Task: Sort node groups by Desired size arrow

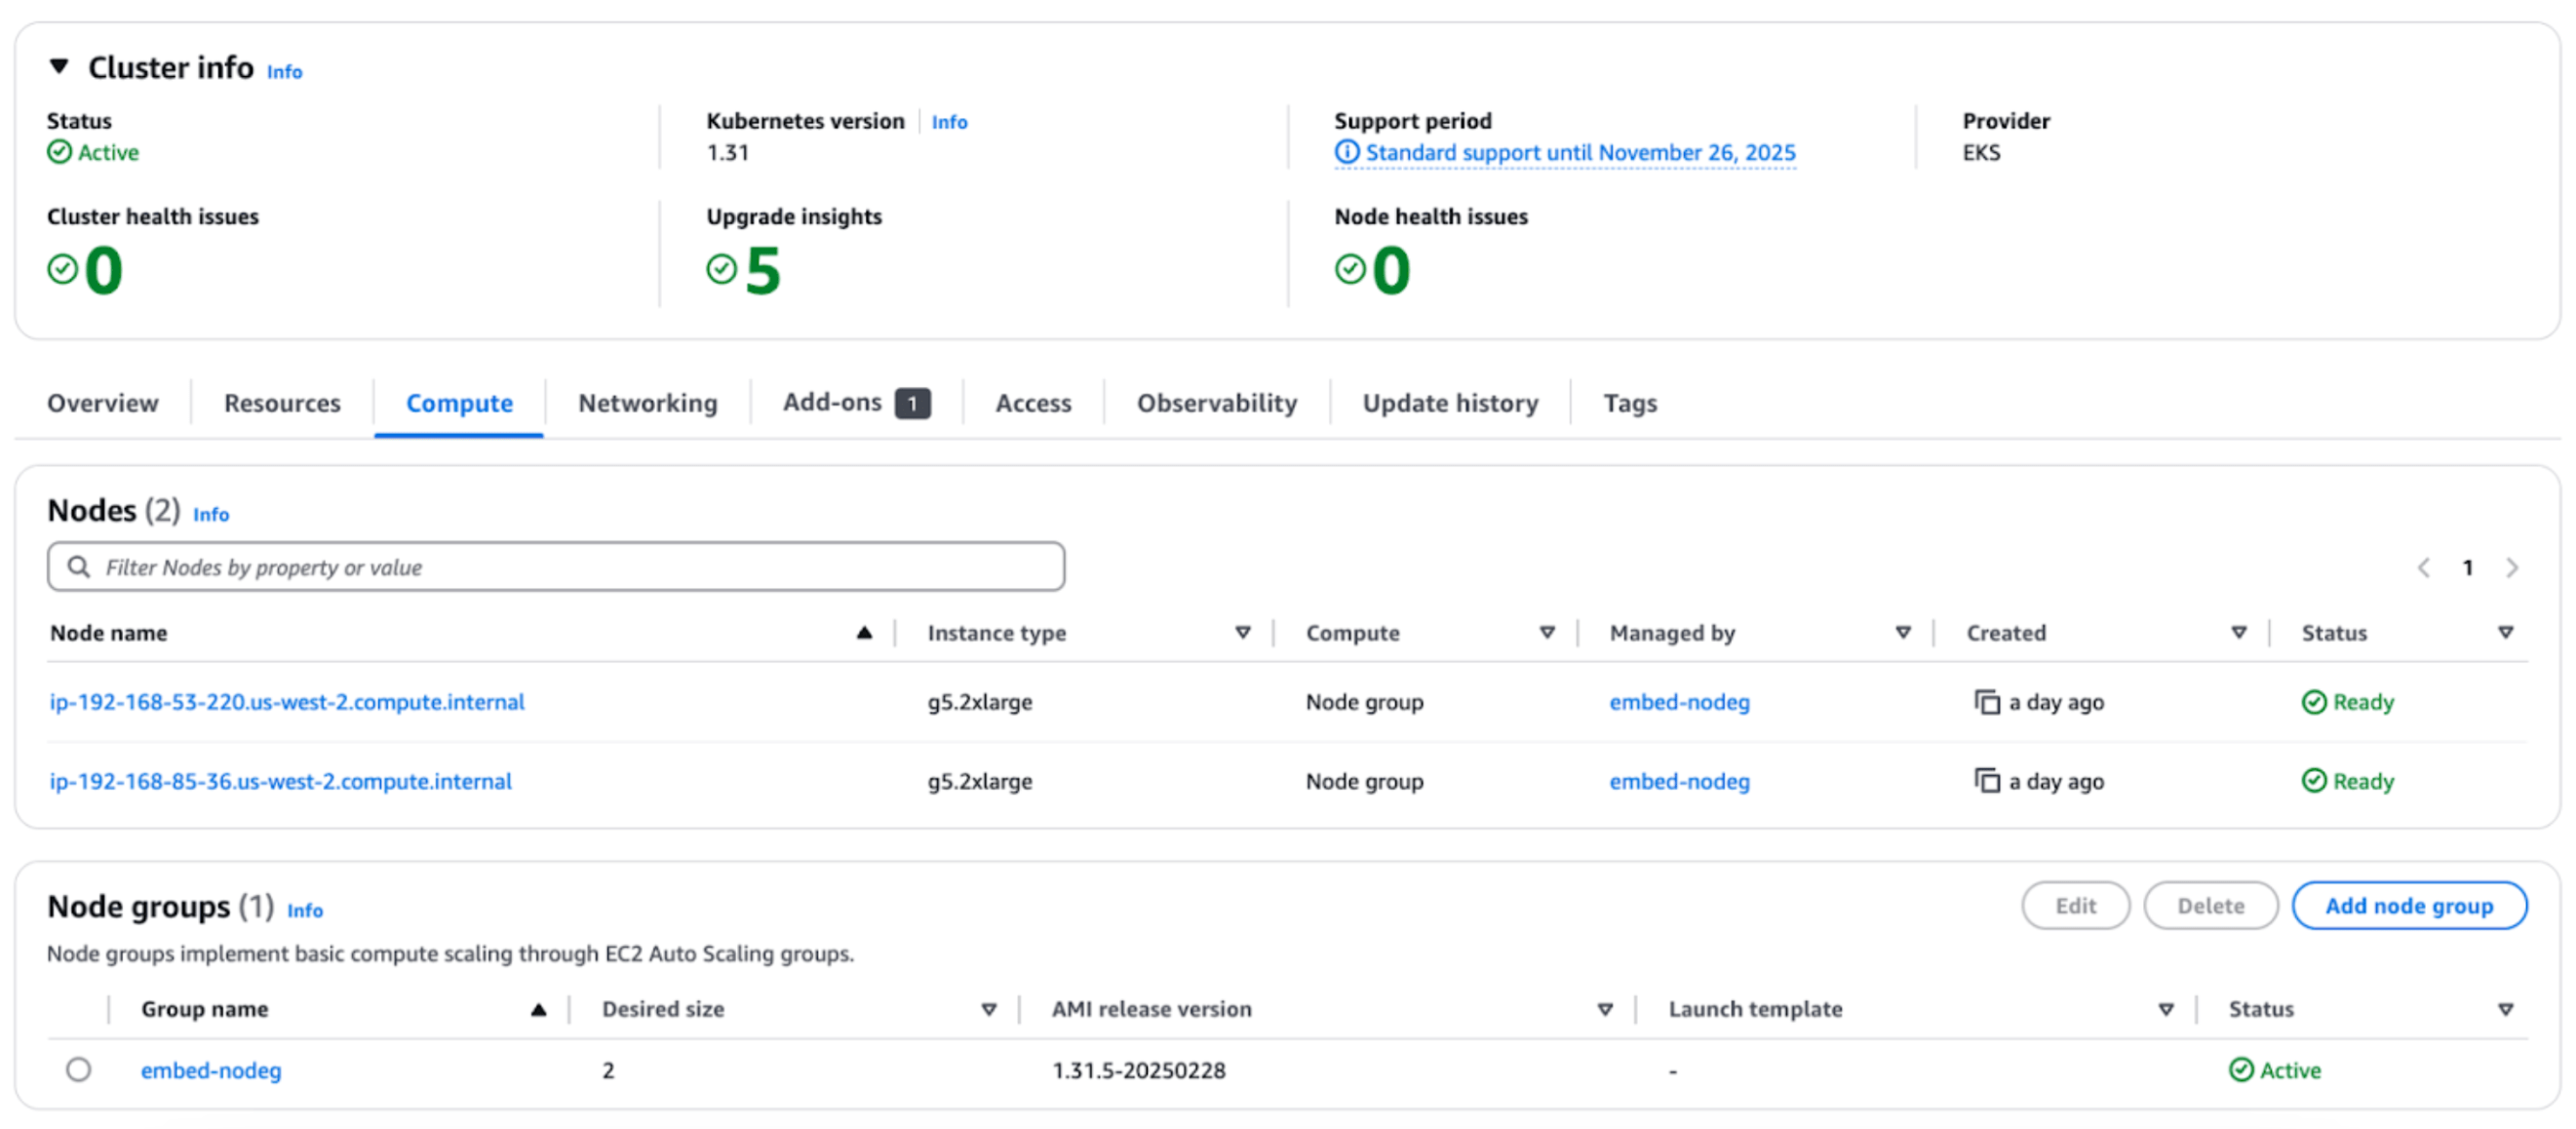Action: (988, 1009)
